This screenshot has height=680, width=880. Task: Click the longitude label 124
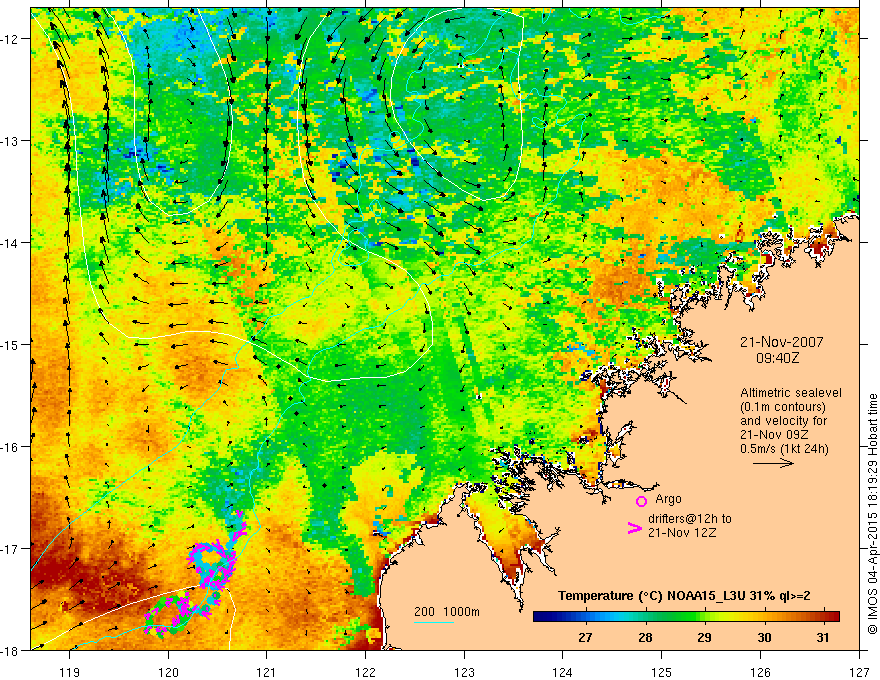tap(562, 672)
